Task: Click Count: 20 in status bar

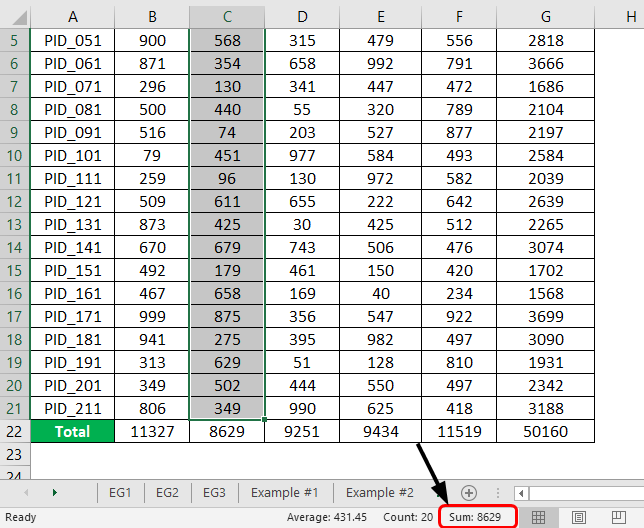Action: pos(408,517)
